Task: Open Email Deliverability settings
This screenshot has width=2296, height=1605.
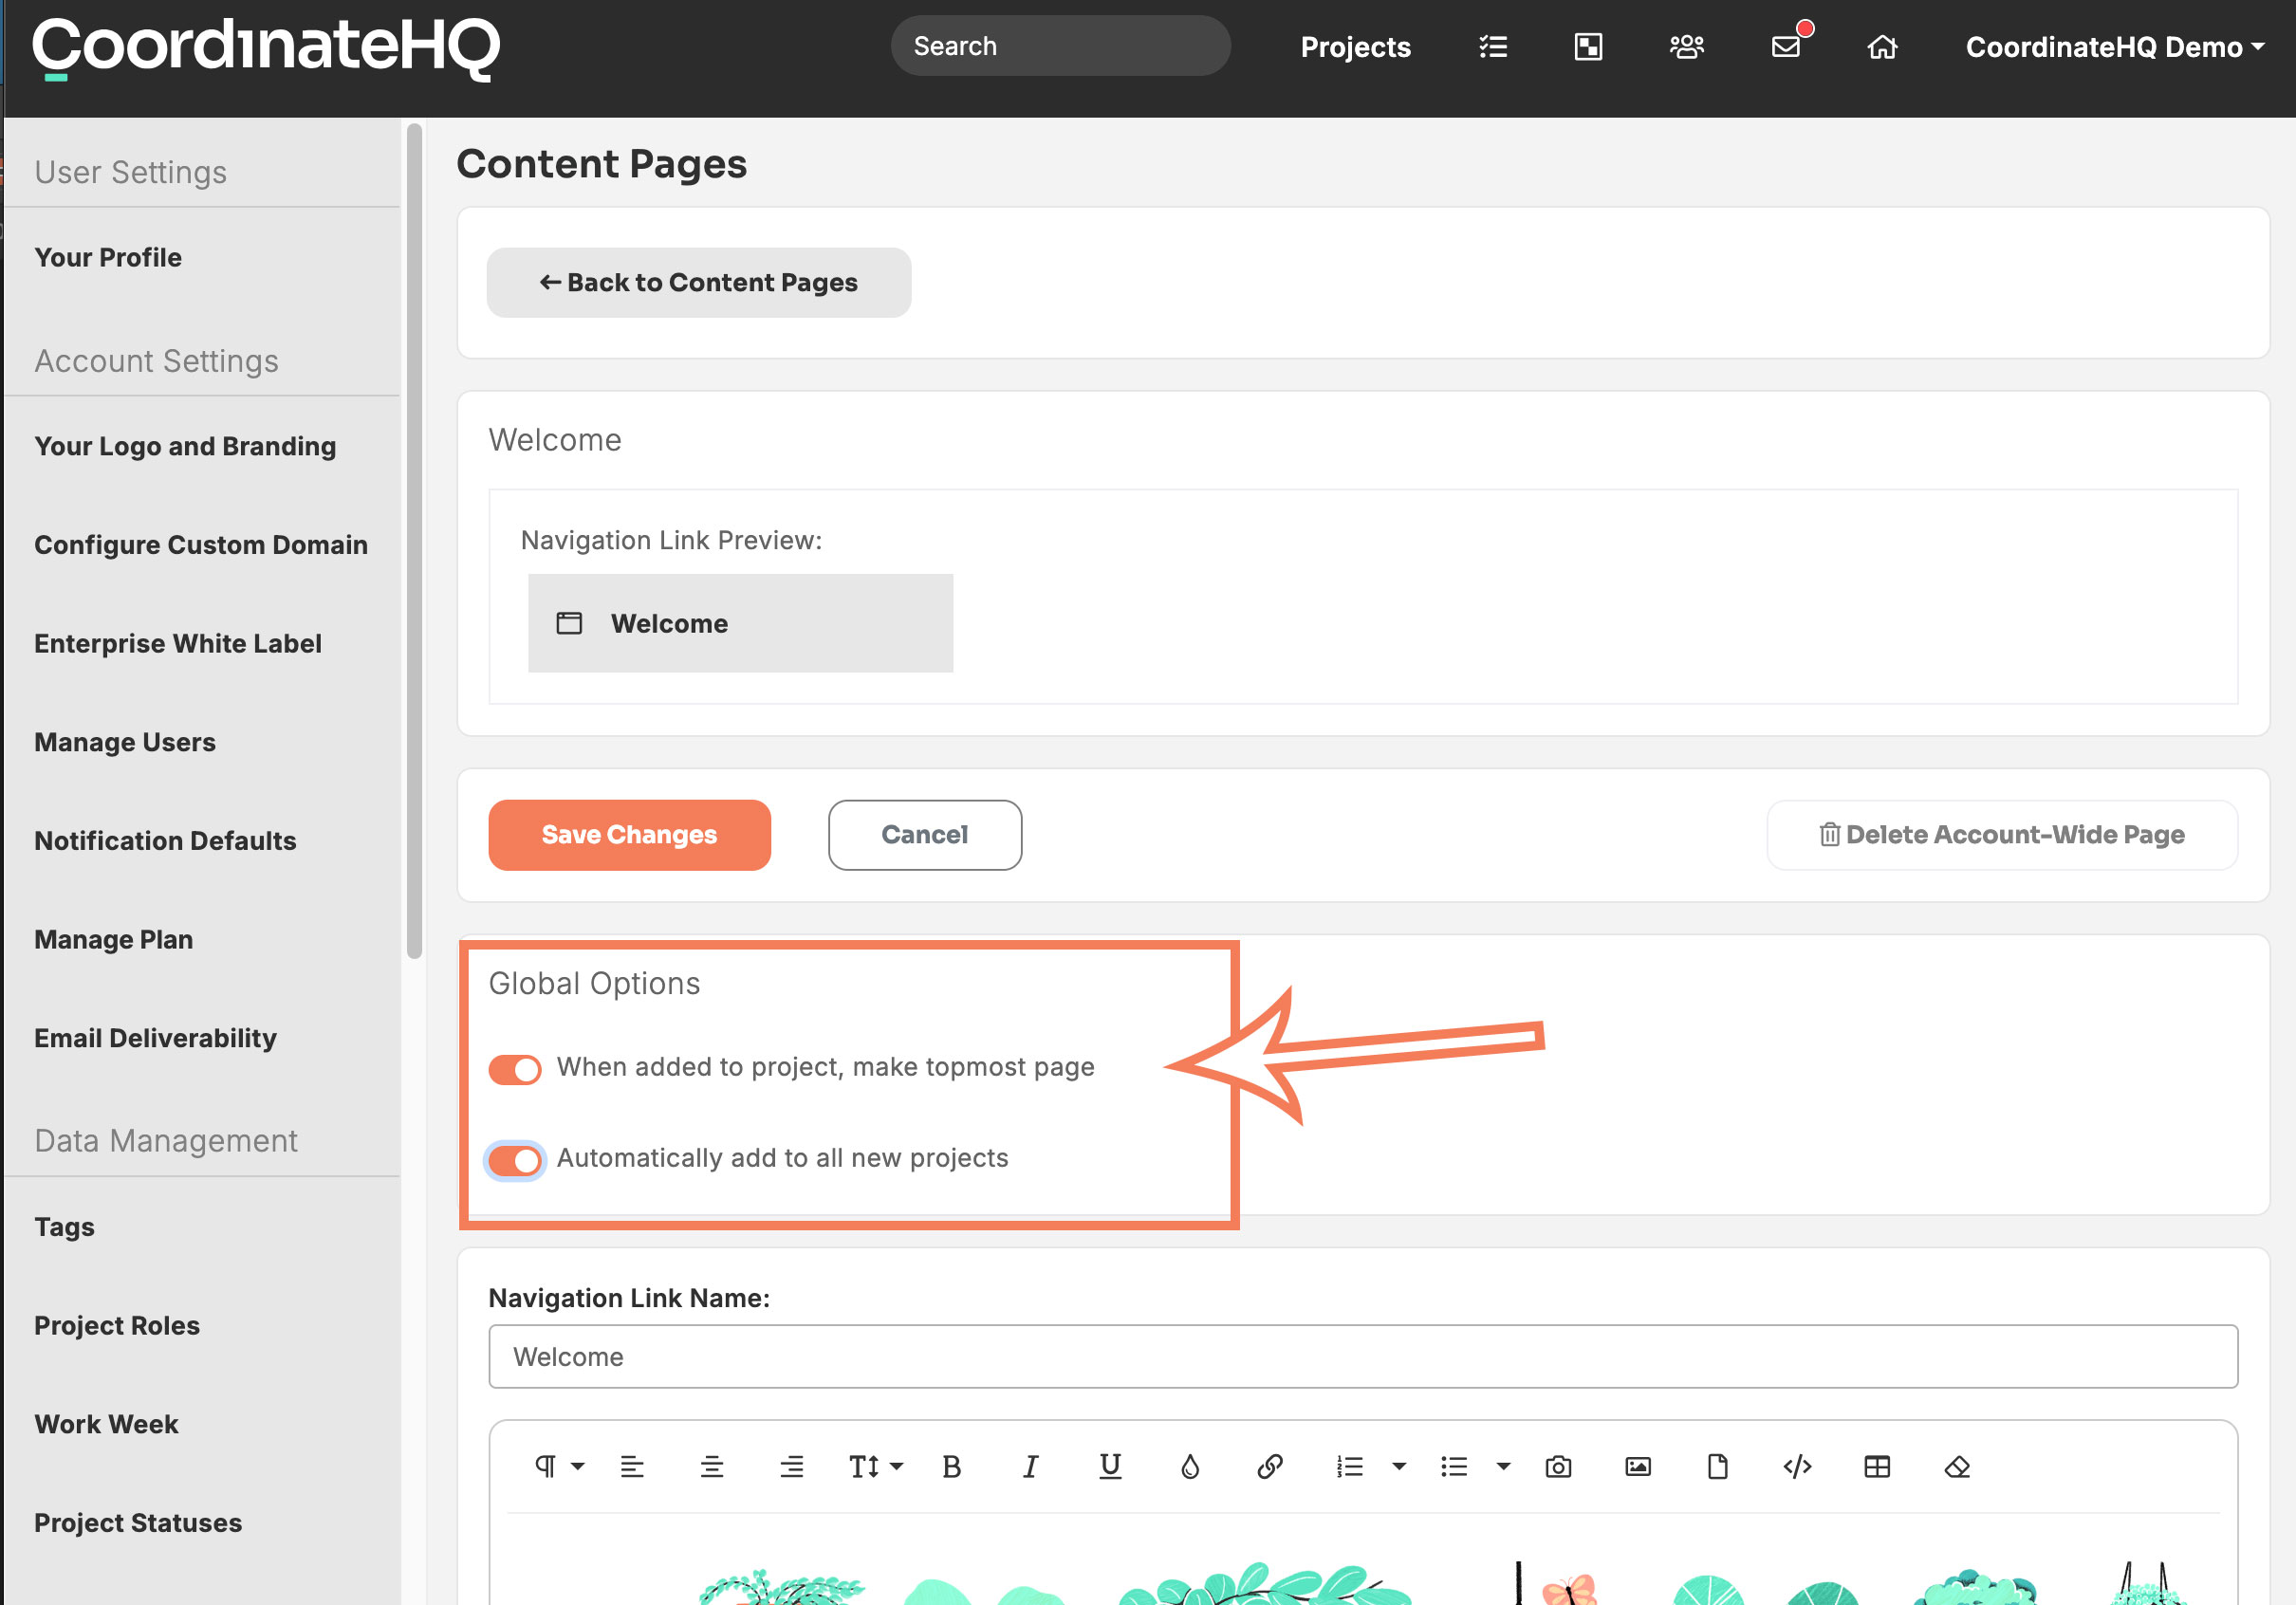Action: tap(155, 1038)
